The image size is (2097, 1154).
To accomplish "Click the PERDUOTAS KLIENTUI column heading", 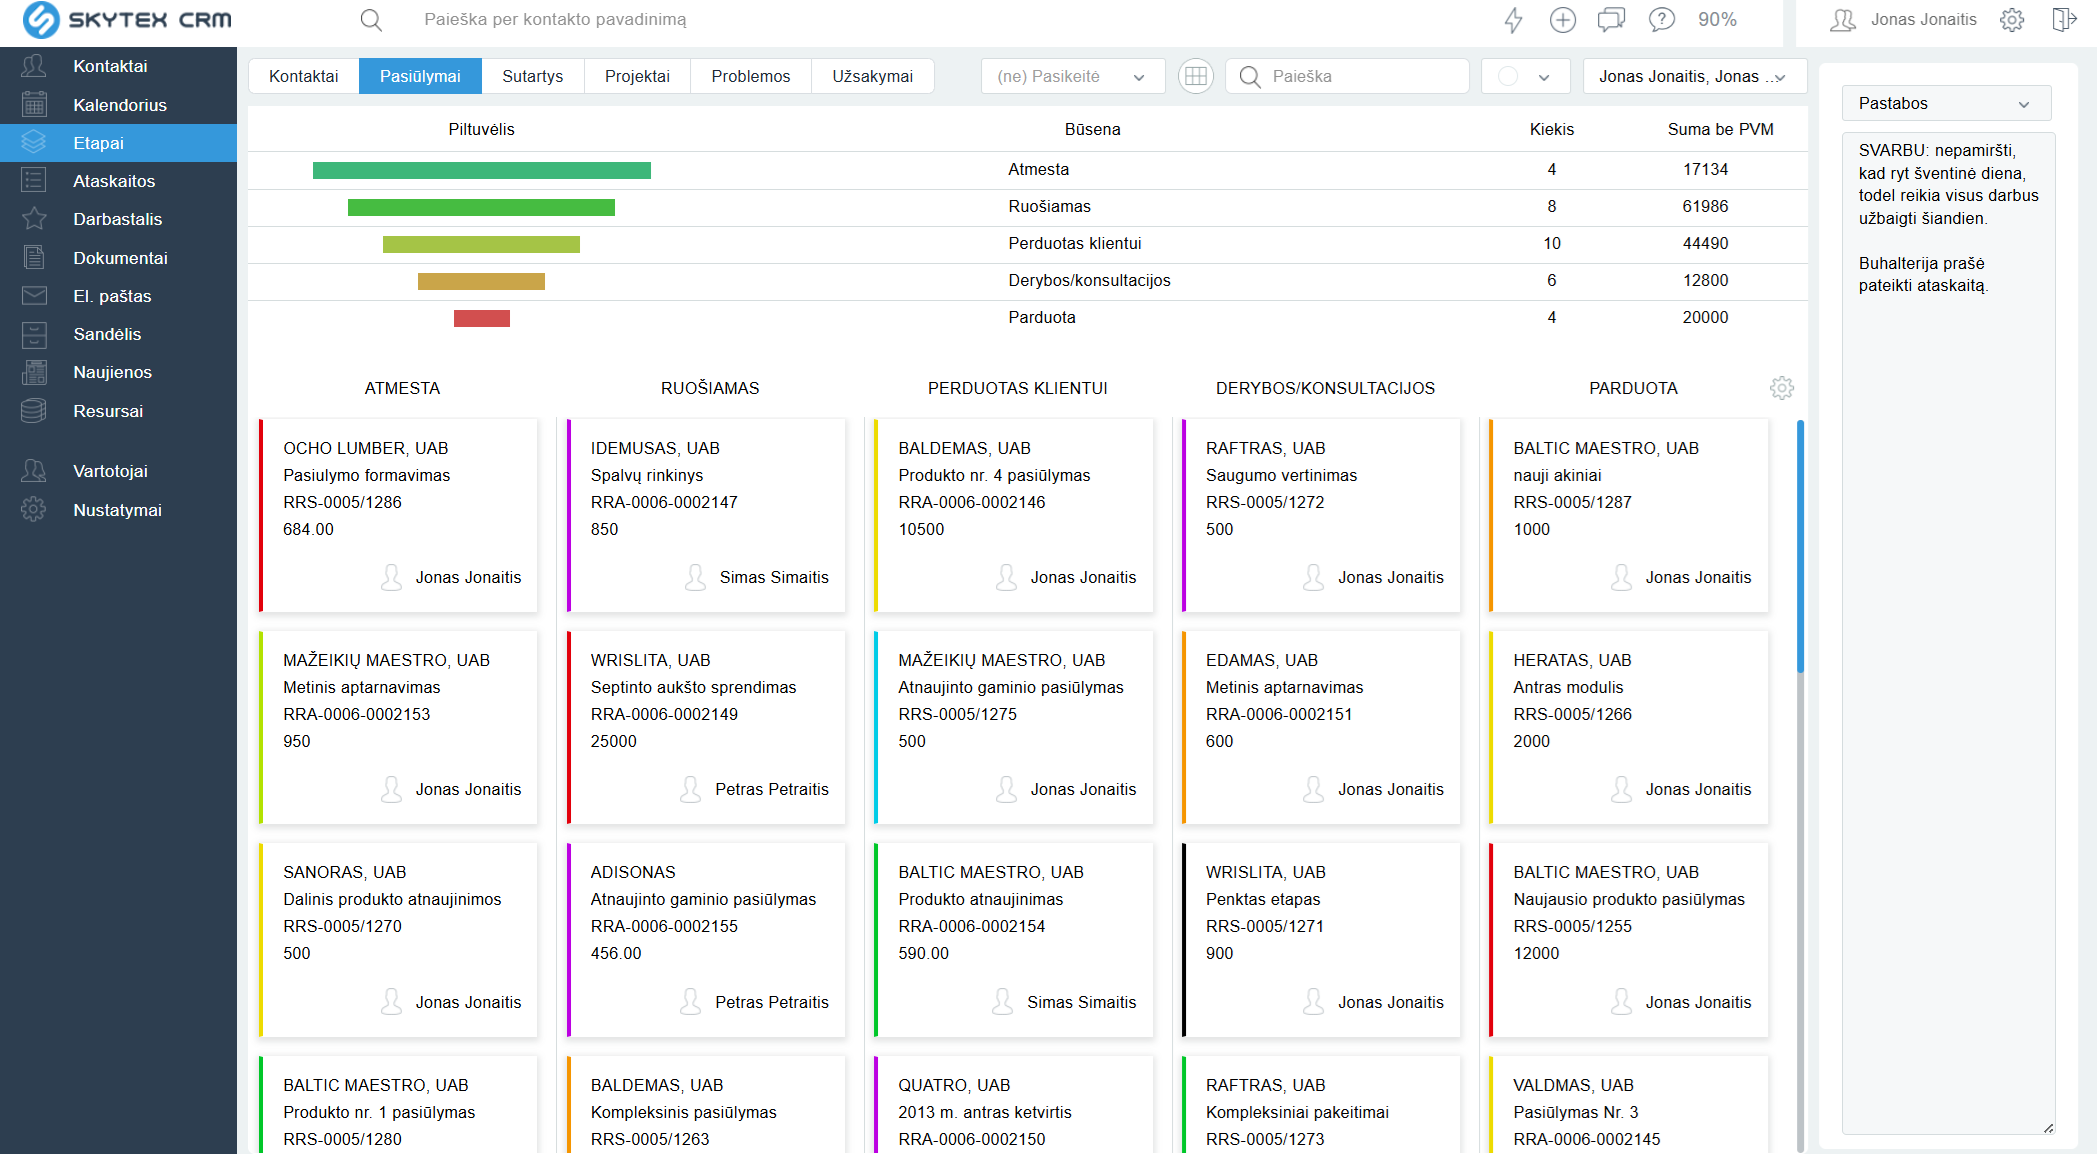I will point(1017,388).
